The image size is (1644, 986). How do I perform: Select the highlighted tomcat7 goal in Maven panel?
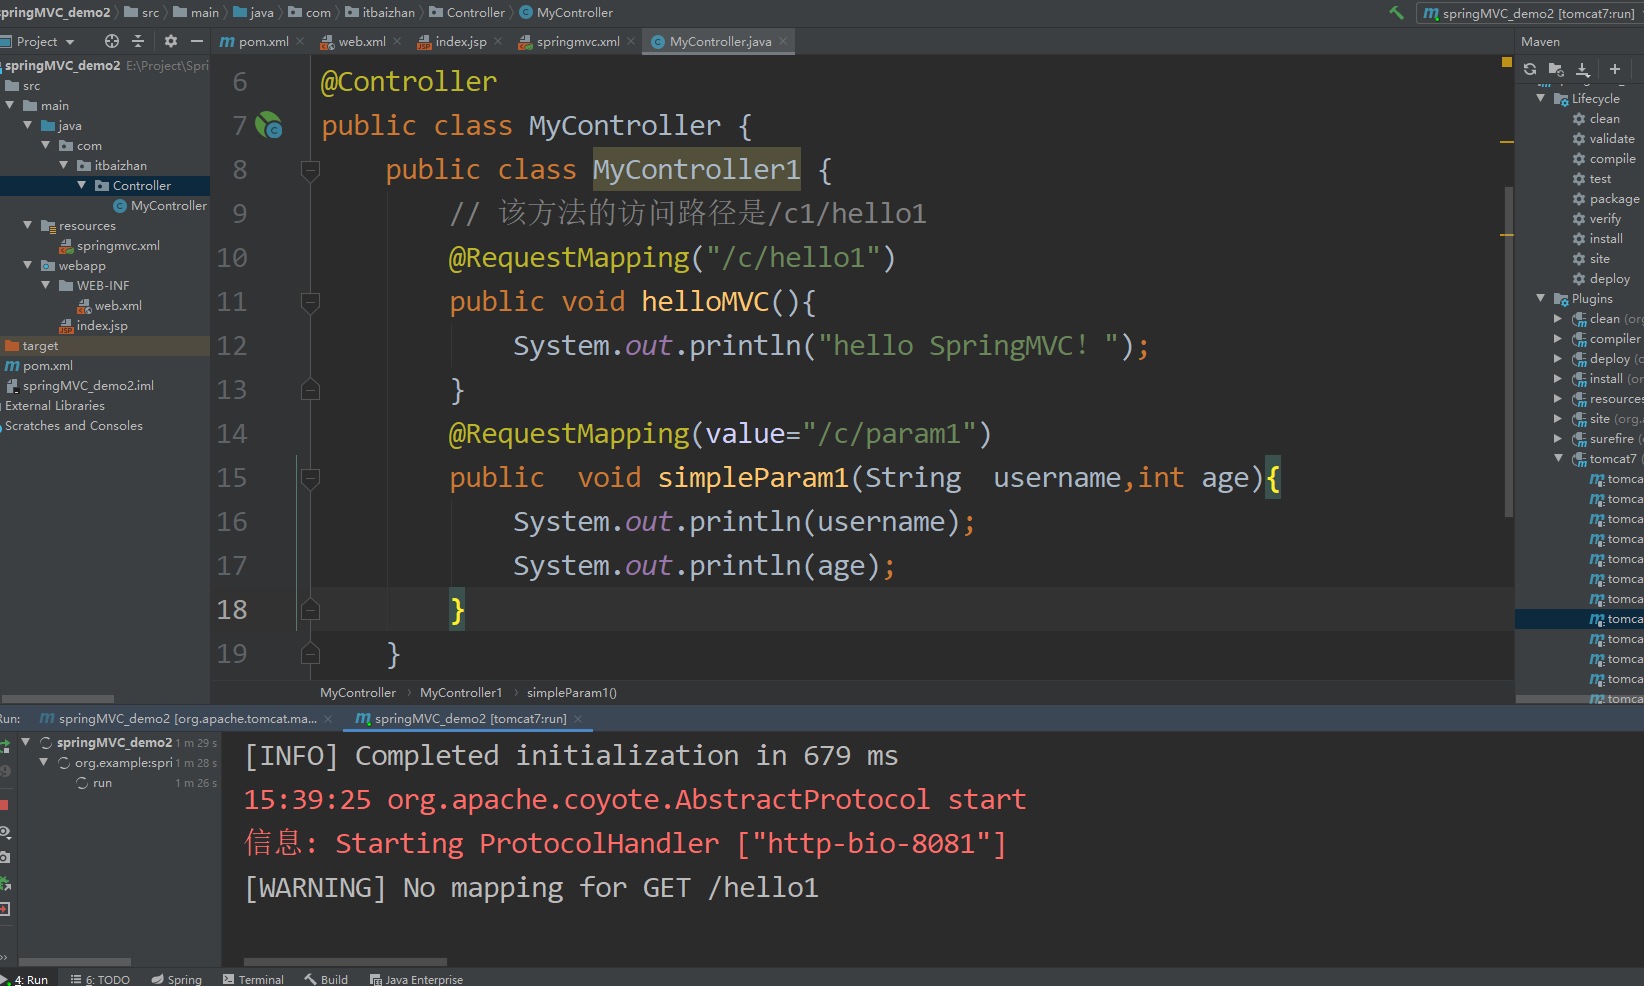1580,619
